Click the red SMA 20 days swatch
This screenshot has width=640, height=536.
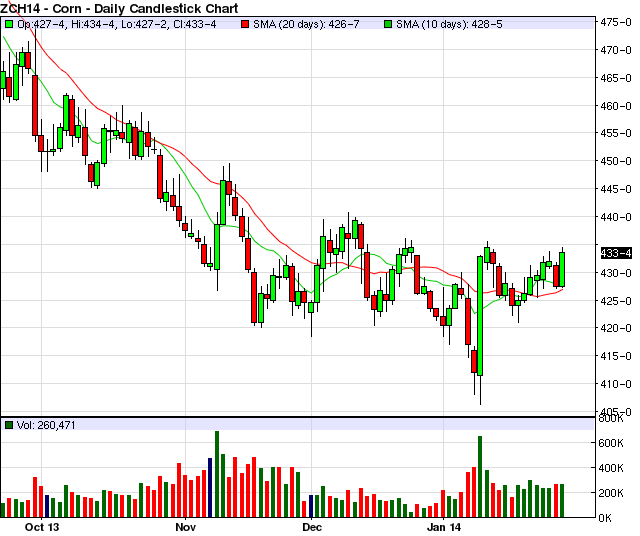pyautogui.click(x=245, y=24)
